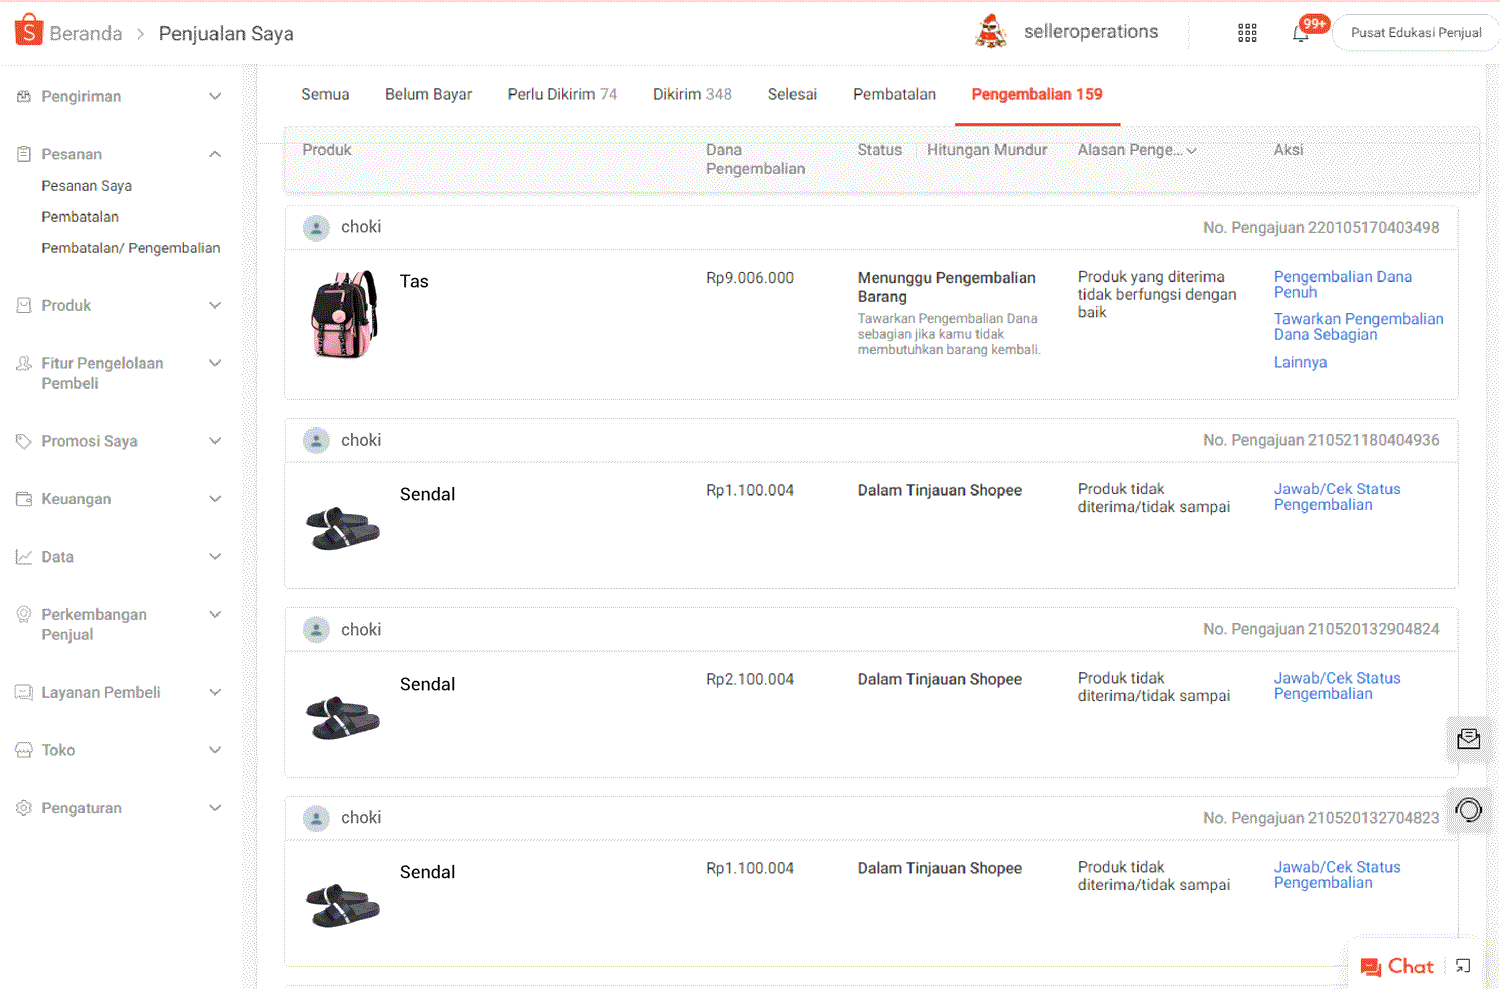Open Pusat Edukasi Penjual
1500x989 pixels.
point(1416,32)
